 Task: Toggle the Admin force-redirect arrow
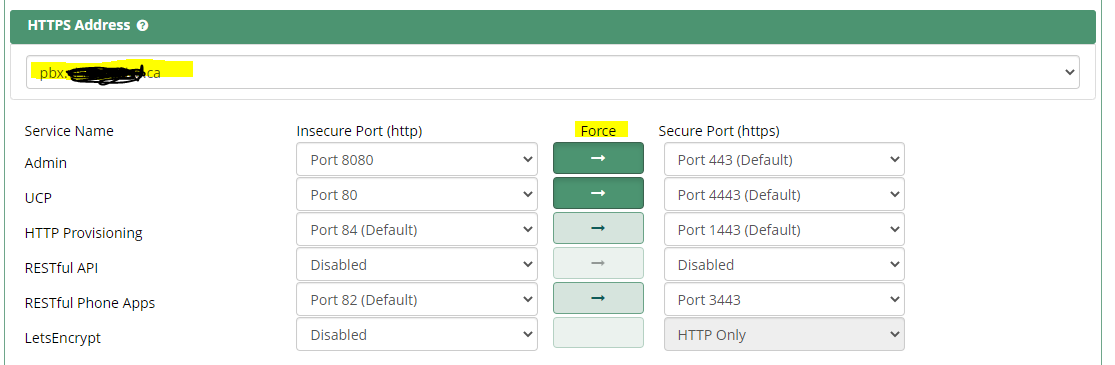click(x=598, y=158)
